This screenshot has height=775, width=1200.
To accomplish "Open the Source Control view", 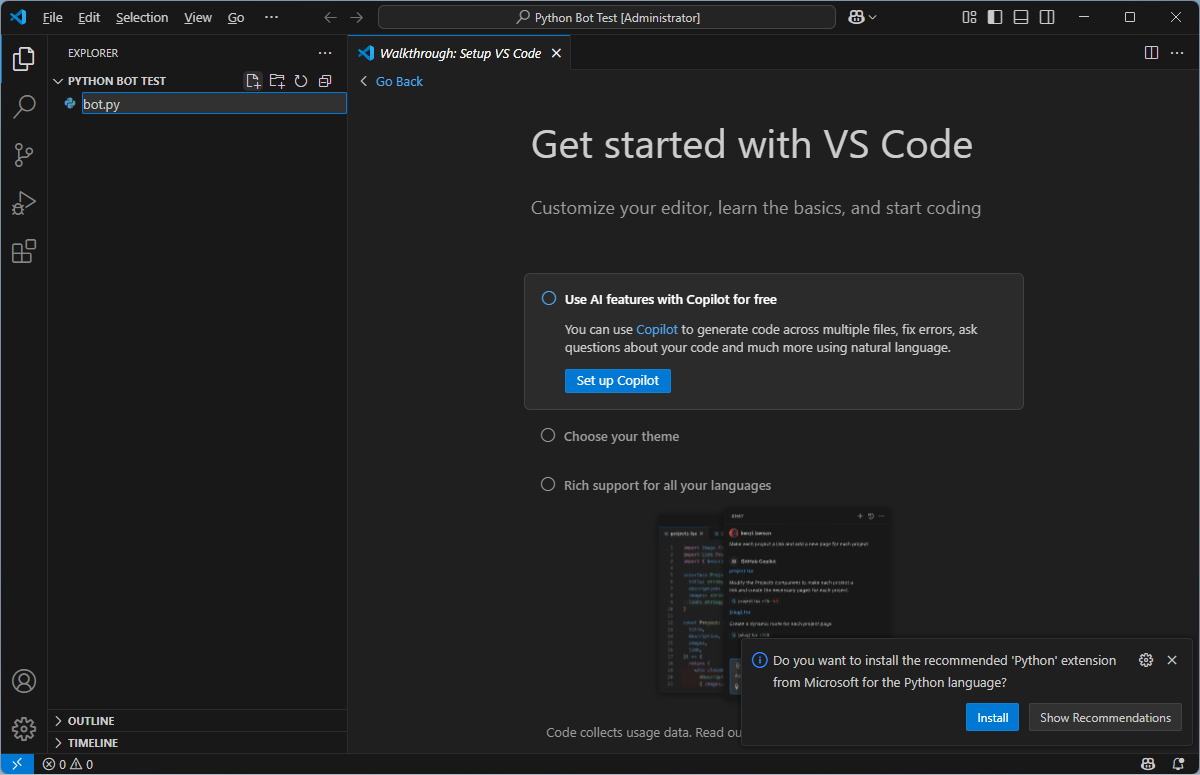I will coord(24,155).
